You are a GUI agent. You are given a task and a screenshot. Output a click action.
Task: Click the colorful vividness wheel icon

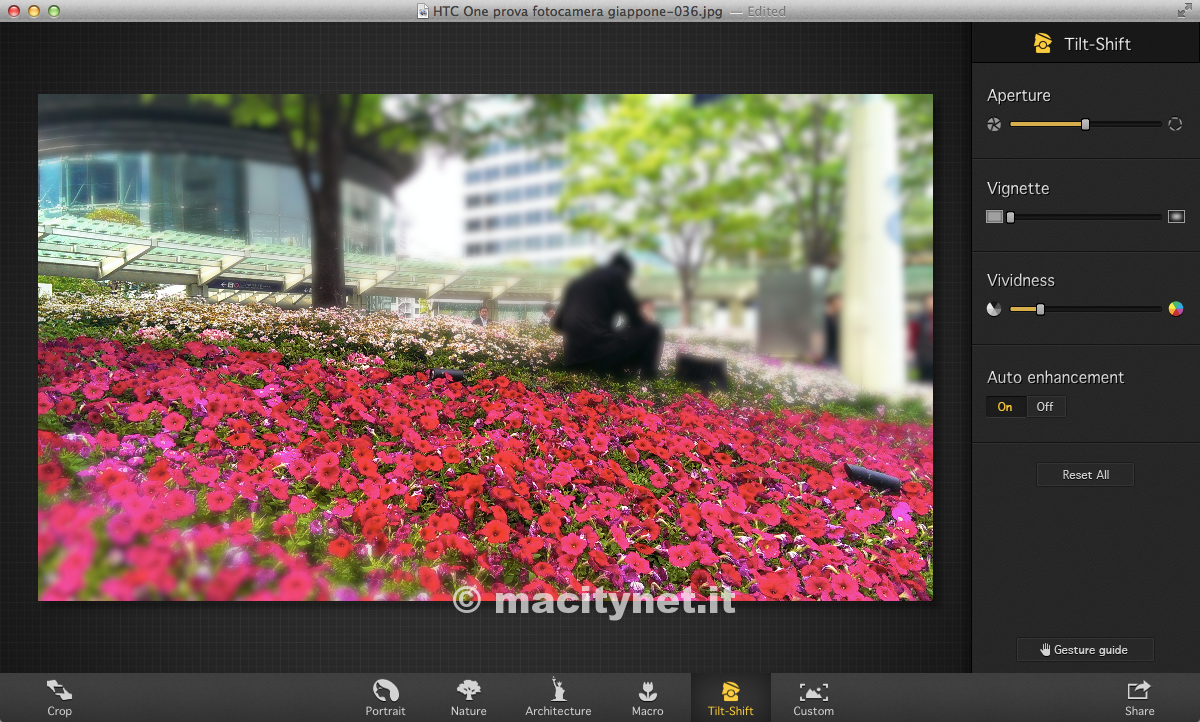point(1176,309)
